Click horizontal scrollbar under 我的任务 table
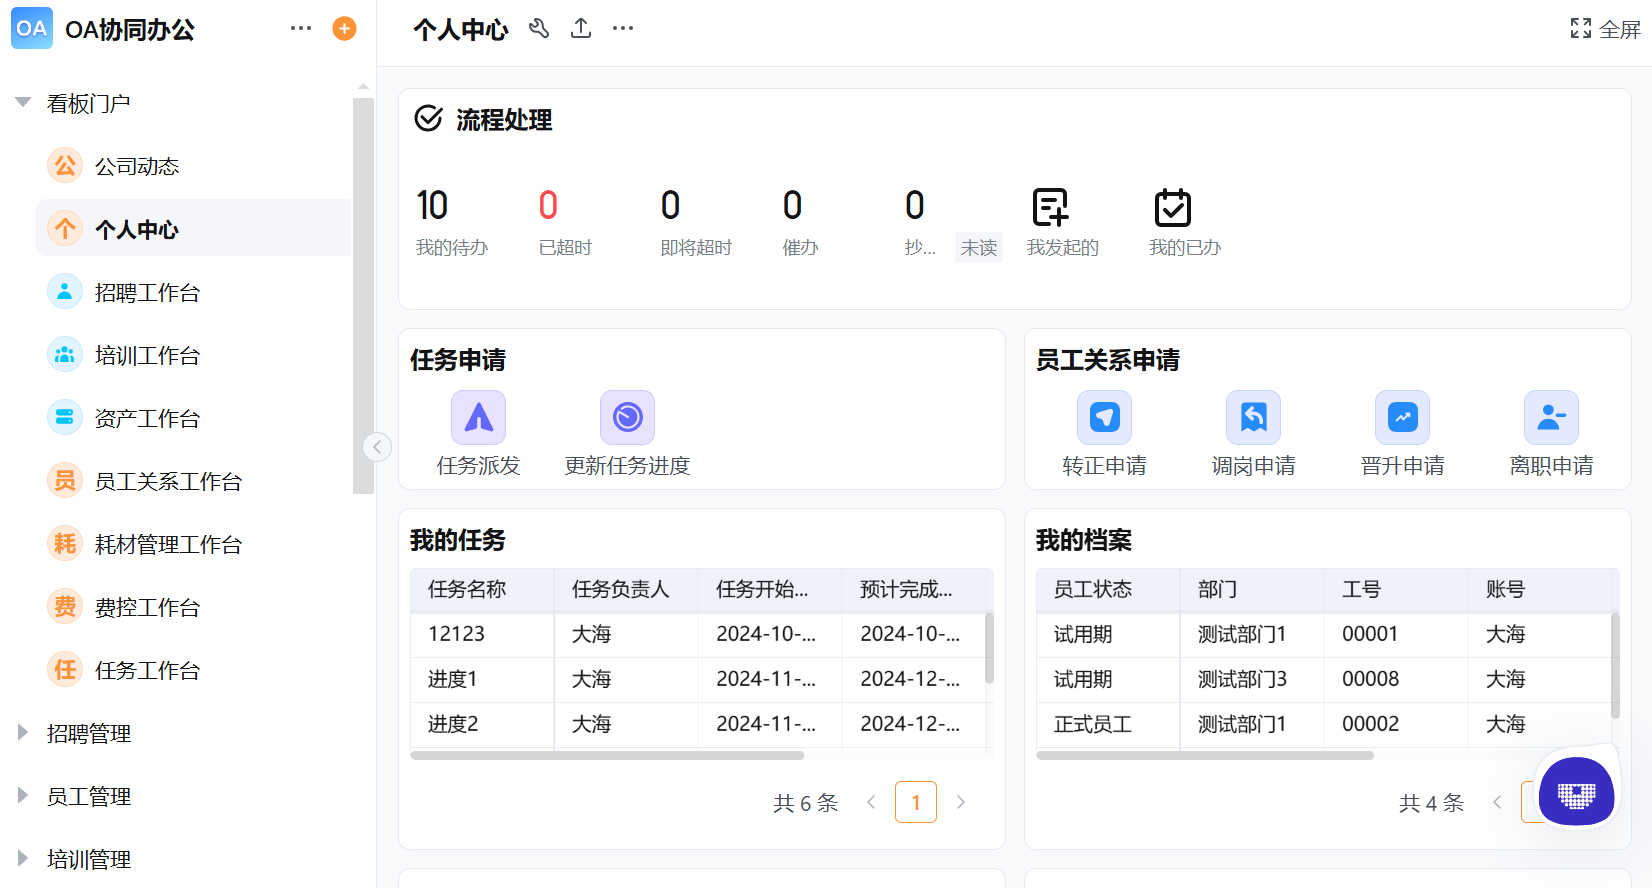 [607, 755]
